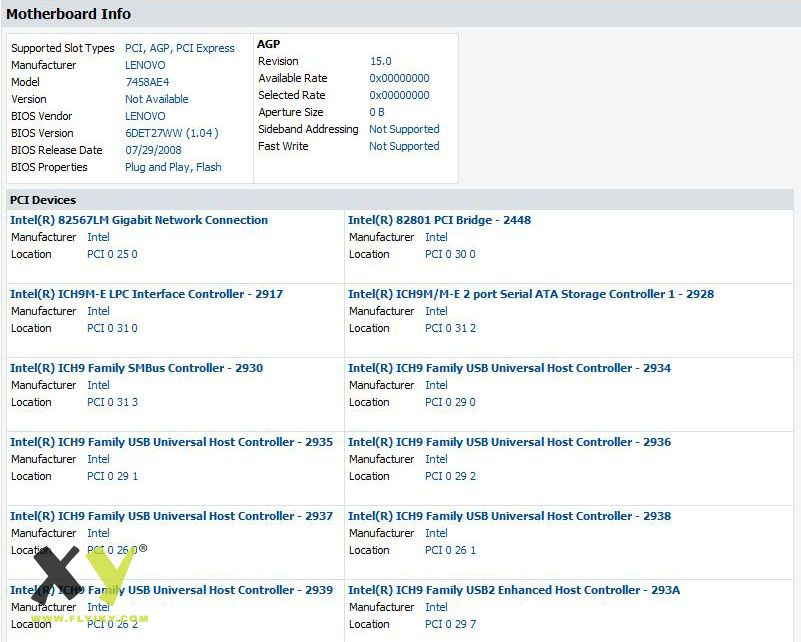Select Intel manufacturer under USB Host Controller 2938

click(436, 533)
